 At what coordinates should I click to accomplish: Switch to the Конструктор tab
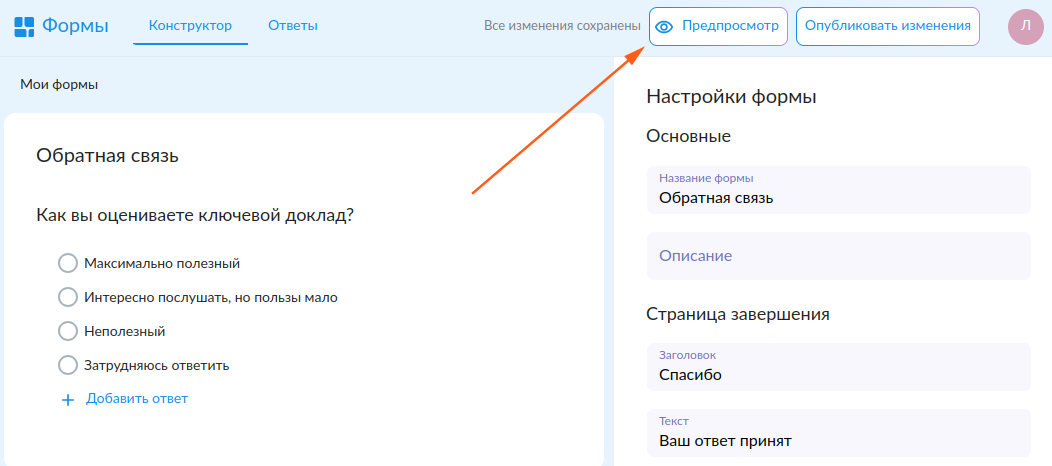pos(191,26)
